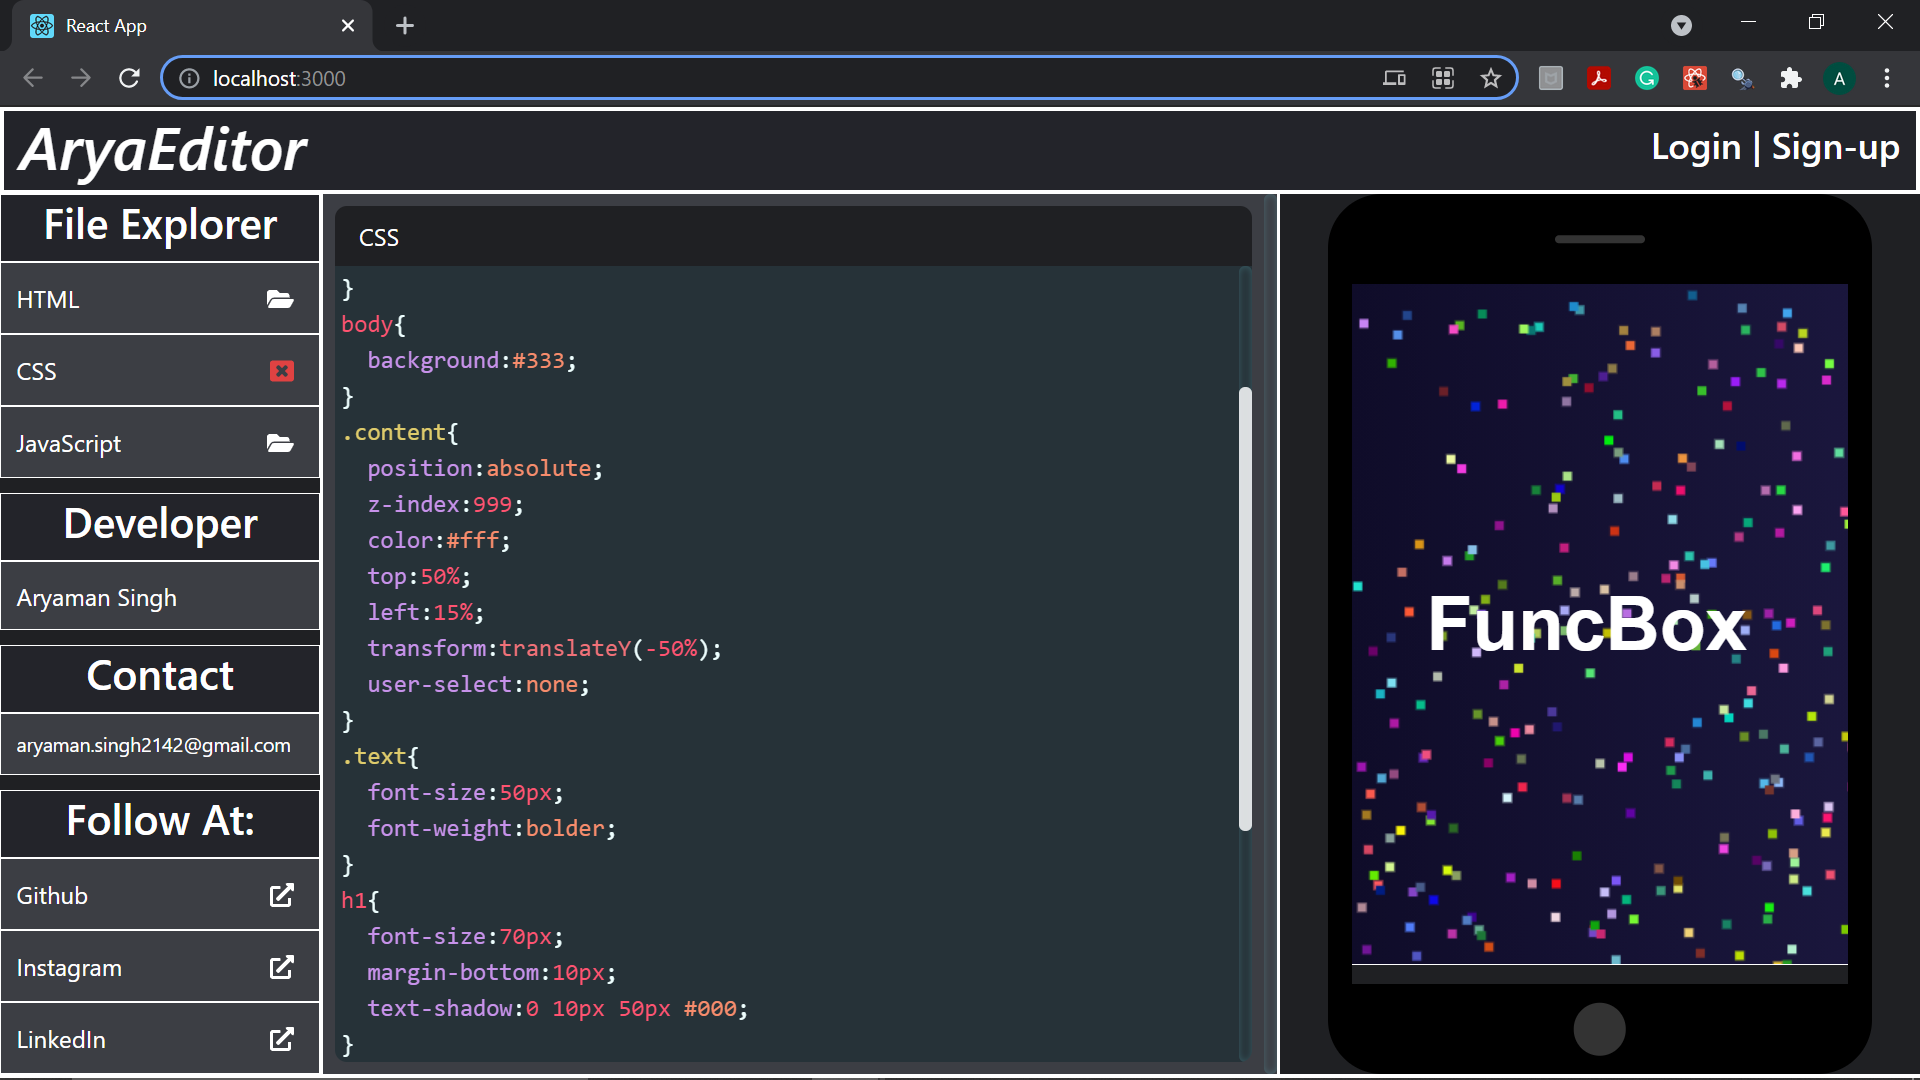Open Instagram external link icon
Screen dimensions: 1920x1080
[x=282, y=967]
